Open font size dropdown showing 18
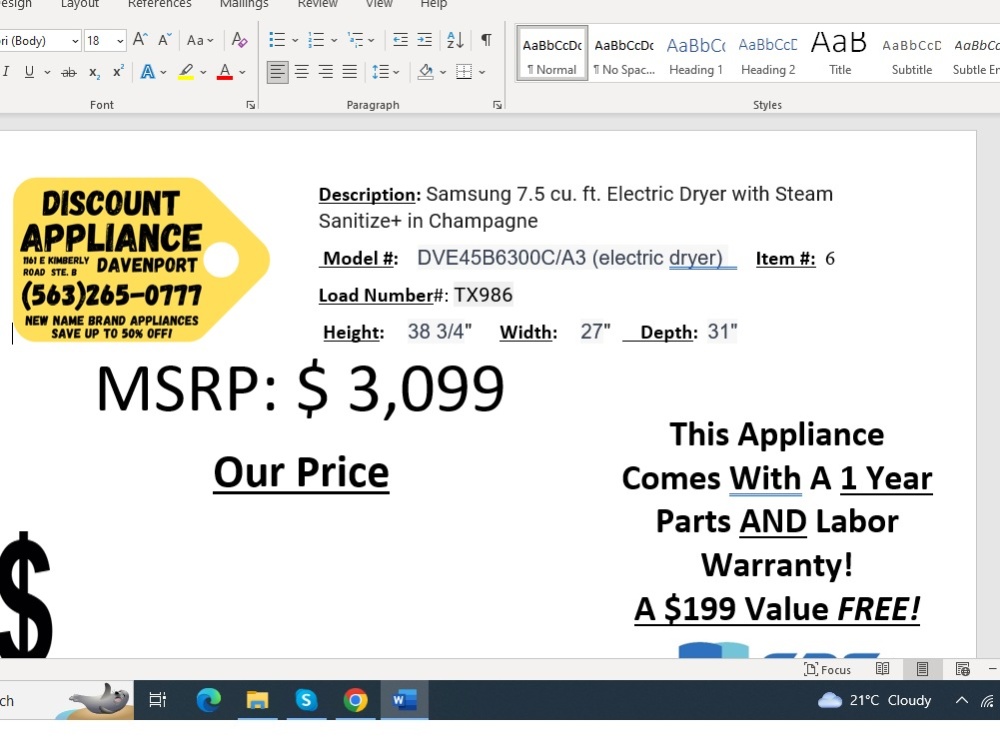1000x750 pixels. coord(120,41)
